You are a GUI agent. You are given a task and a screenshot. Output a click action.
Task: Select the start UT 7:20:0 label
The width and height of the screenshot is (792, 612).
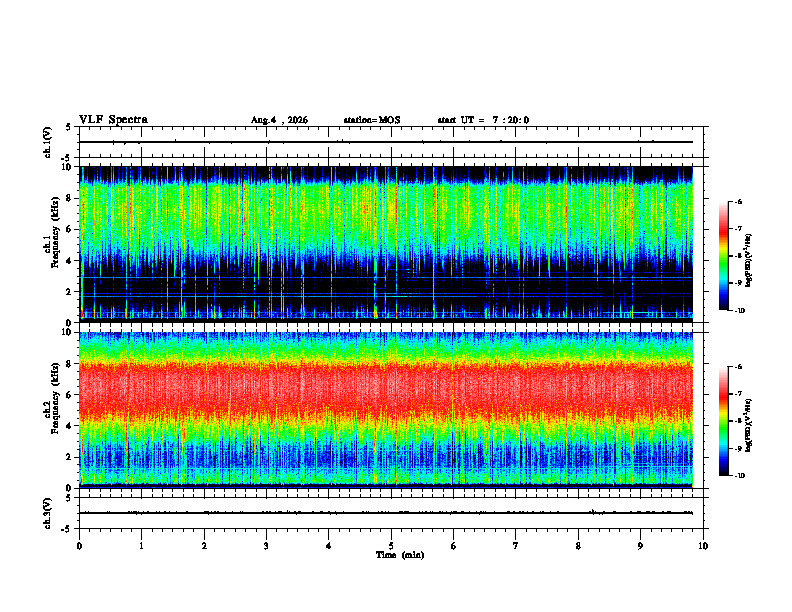tap(483, 120)
